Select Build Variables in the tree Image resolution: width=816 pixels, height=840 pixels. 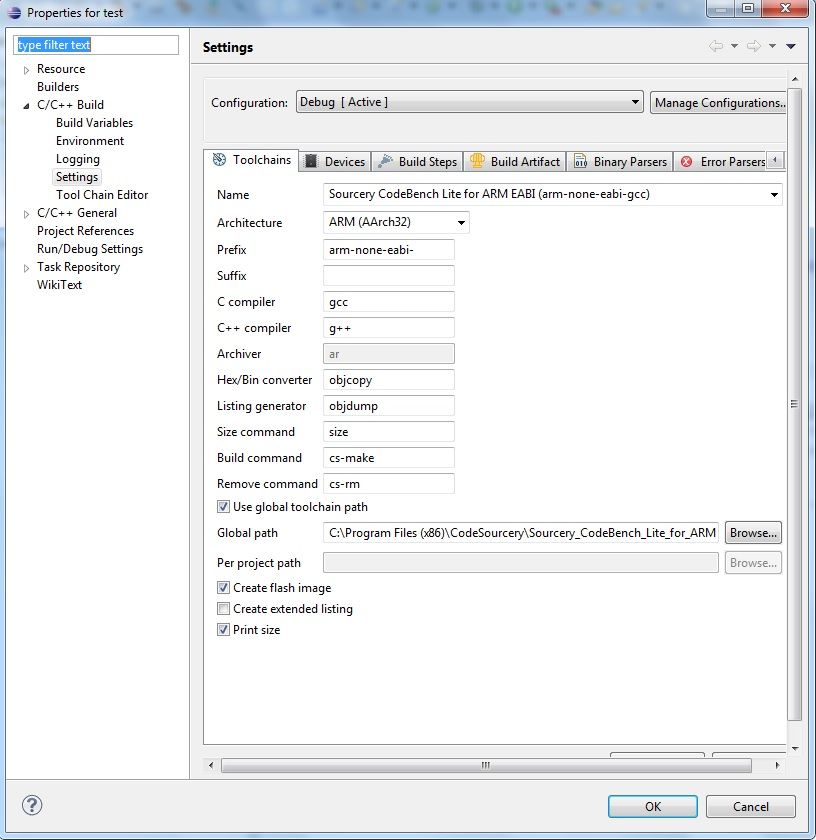point(94,123)
